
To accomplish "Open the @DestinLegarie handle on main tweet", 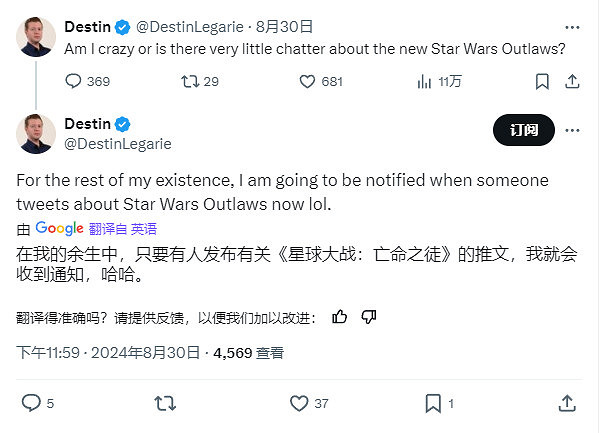I will point(117,144).
